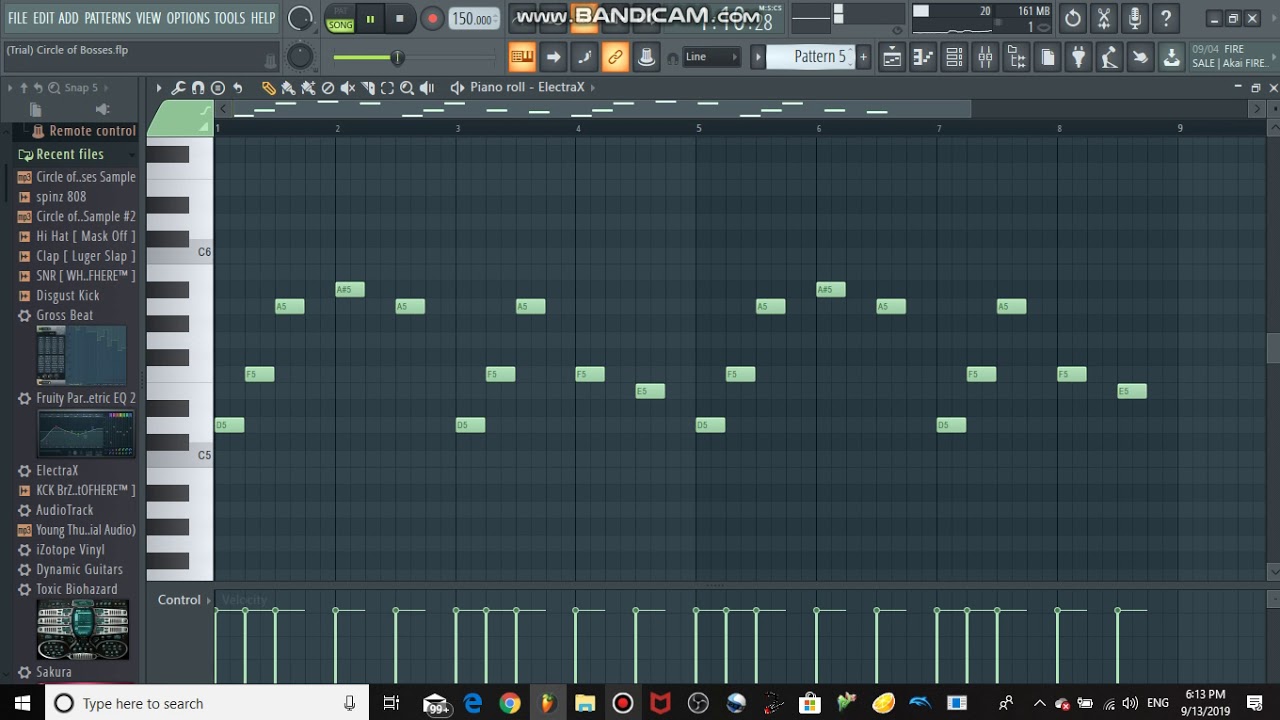Click the Download content library icon

[1171, 57]
